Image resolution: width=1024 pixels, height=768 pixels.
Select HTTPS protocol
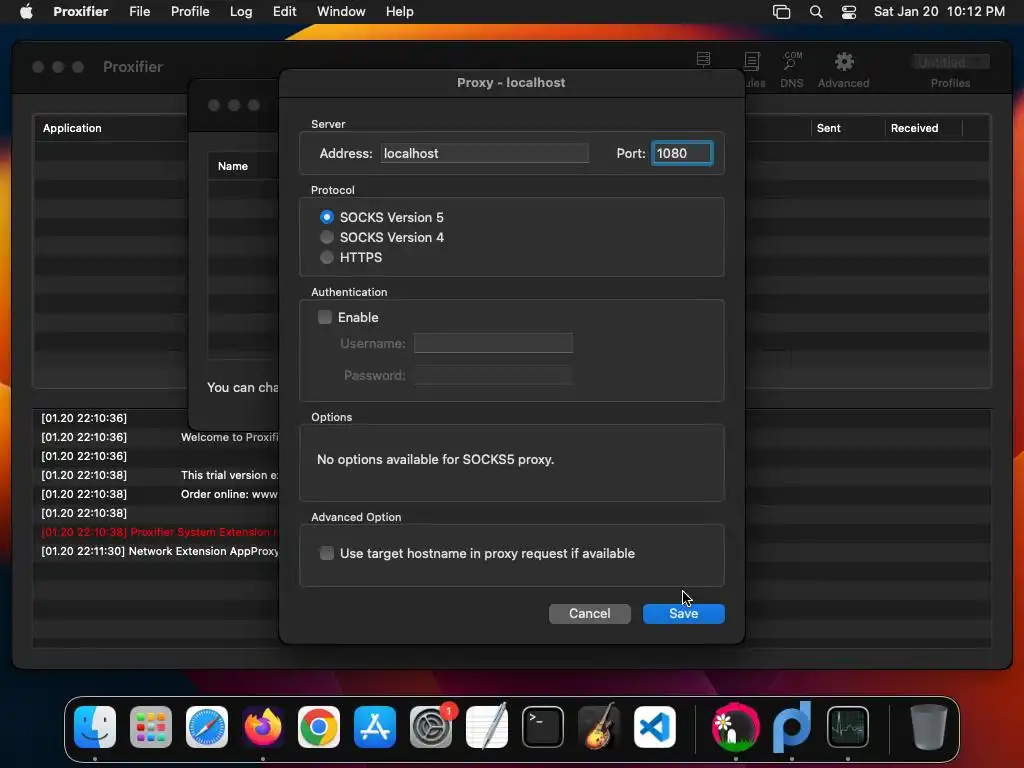(327, 257)
